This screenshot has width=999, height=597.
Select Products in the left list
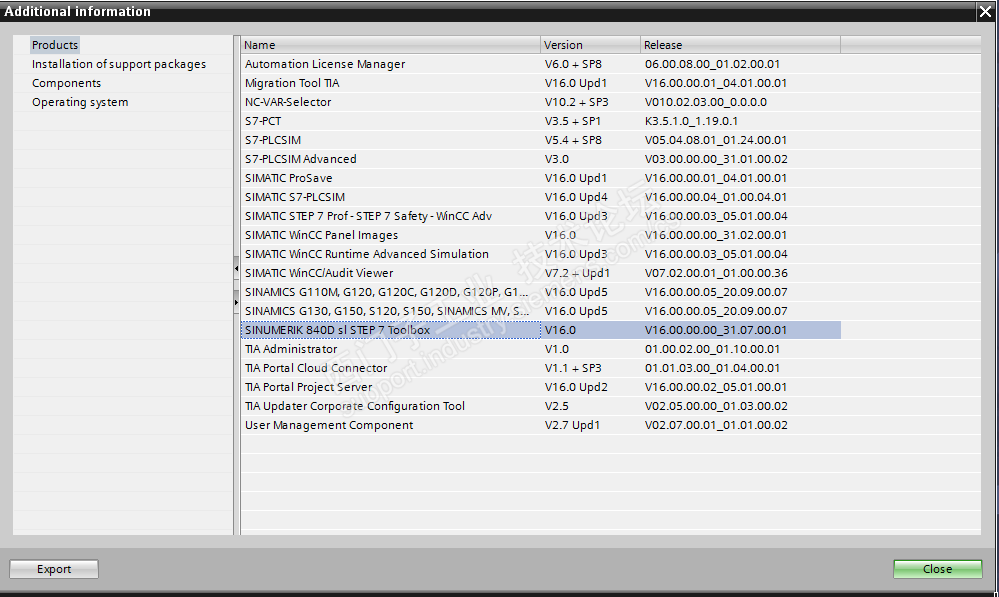[55, 45]
